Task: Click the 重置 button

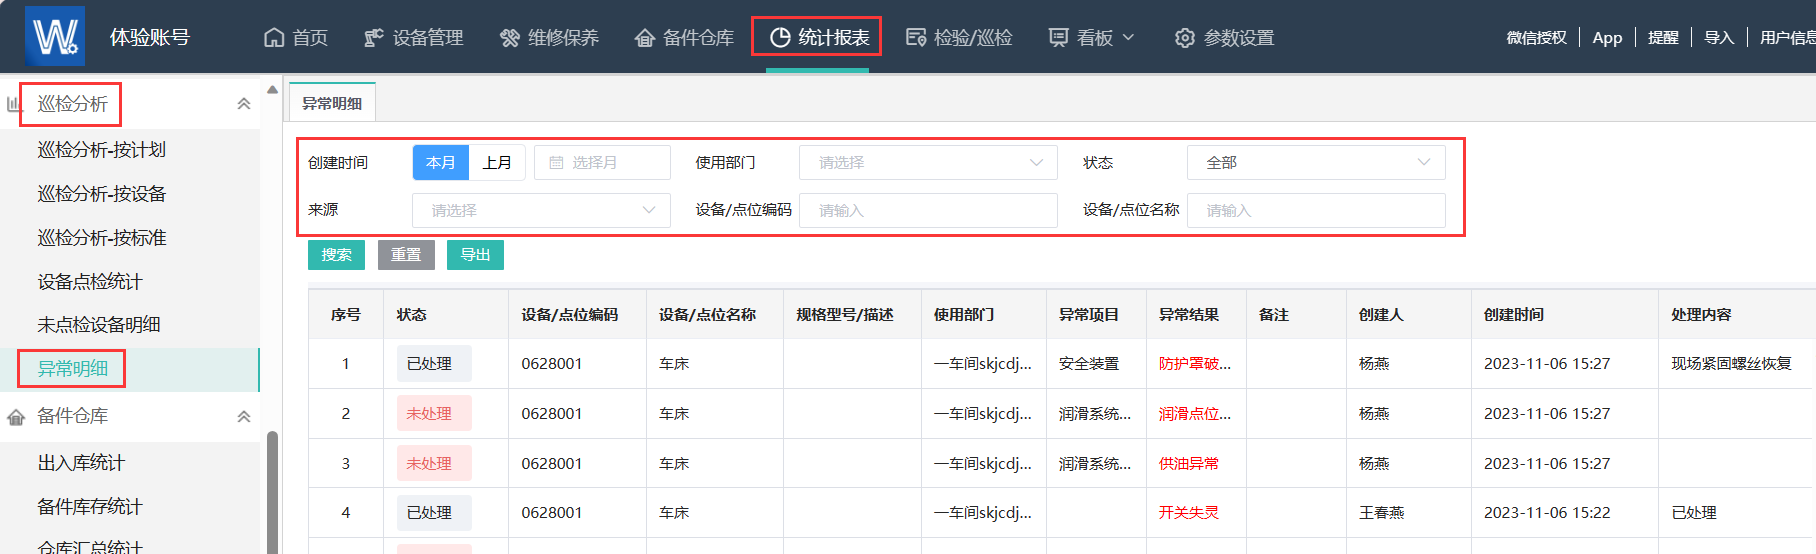Action: coord(406,255)
